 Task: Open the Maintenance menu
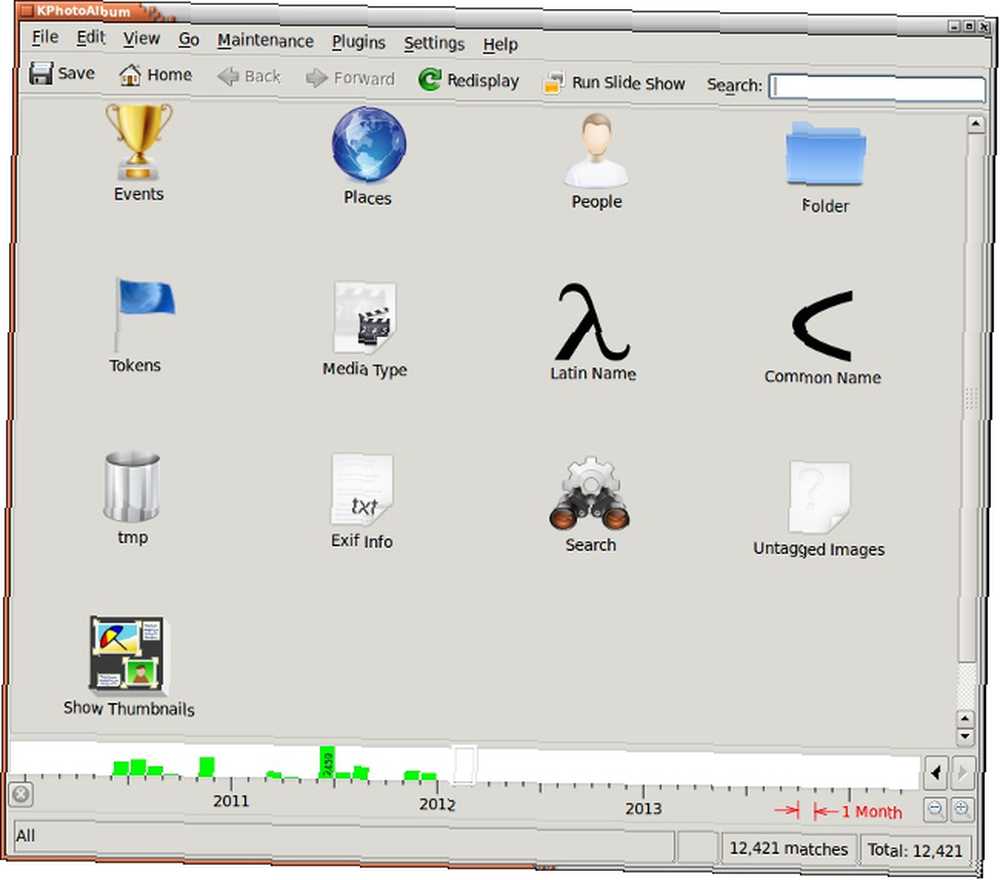265,41
